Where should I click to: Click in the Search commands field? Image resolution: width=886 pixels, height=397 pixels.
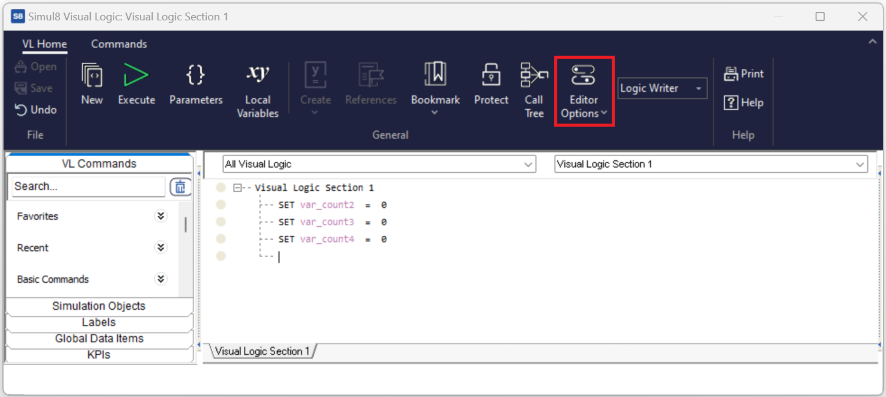tap(88, 186)
